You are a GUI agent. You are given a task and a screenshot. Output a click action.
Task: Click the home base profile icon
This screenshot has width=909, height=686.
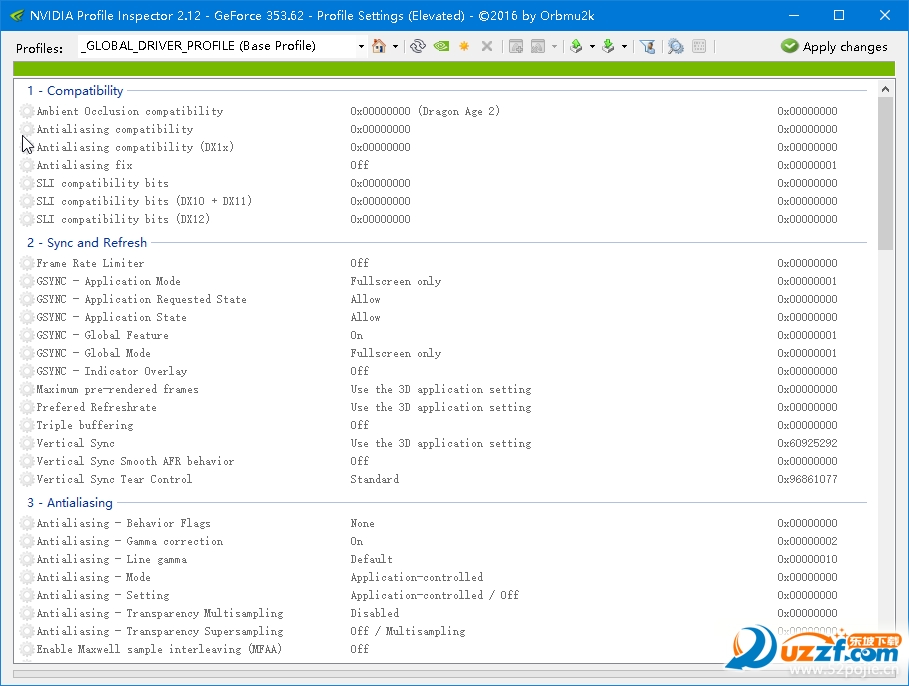tap(379, 46)
